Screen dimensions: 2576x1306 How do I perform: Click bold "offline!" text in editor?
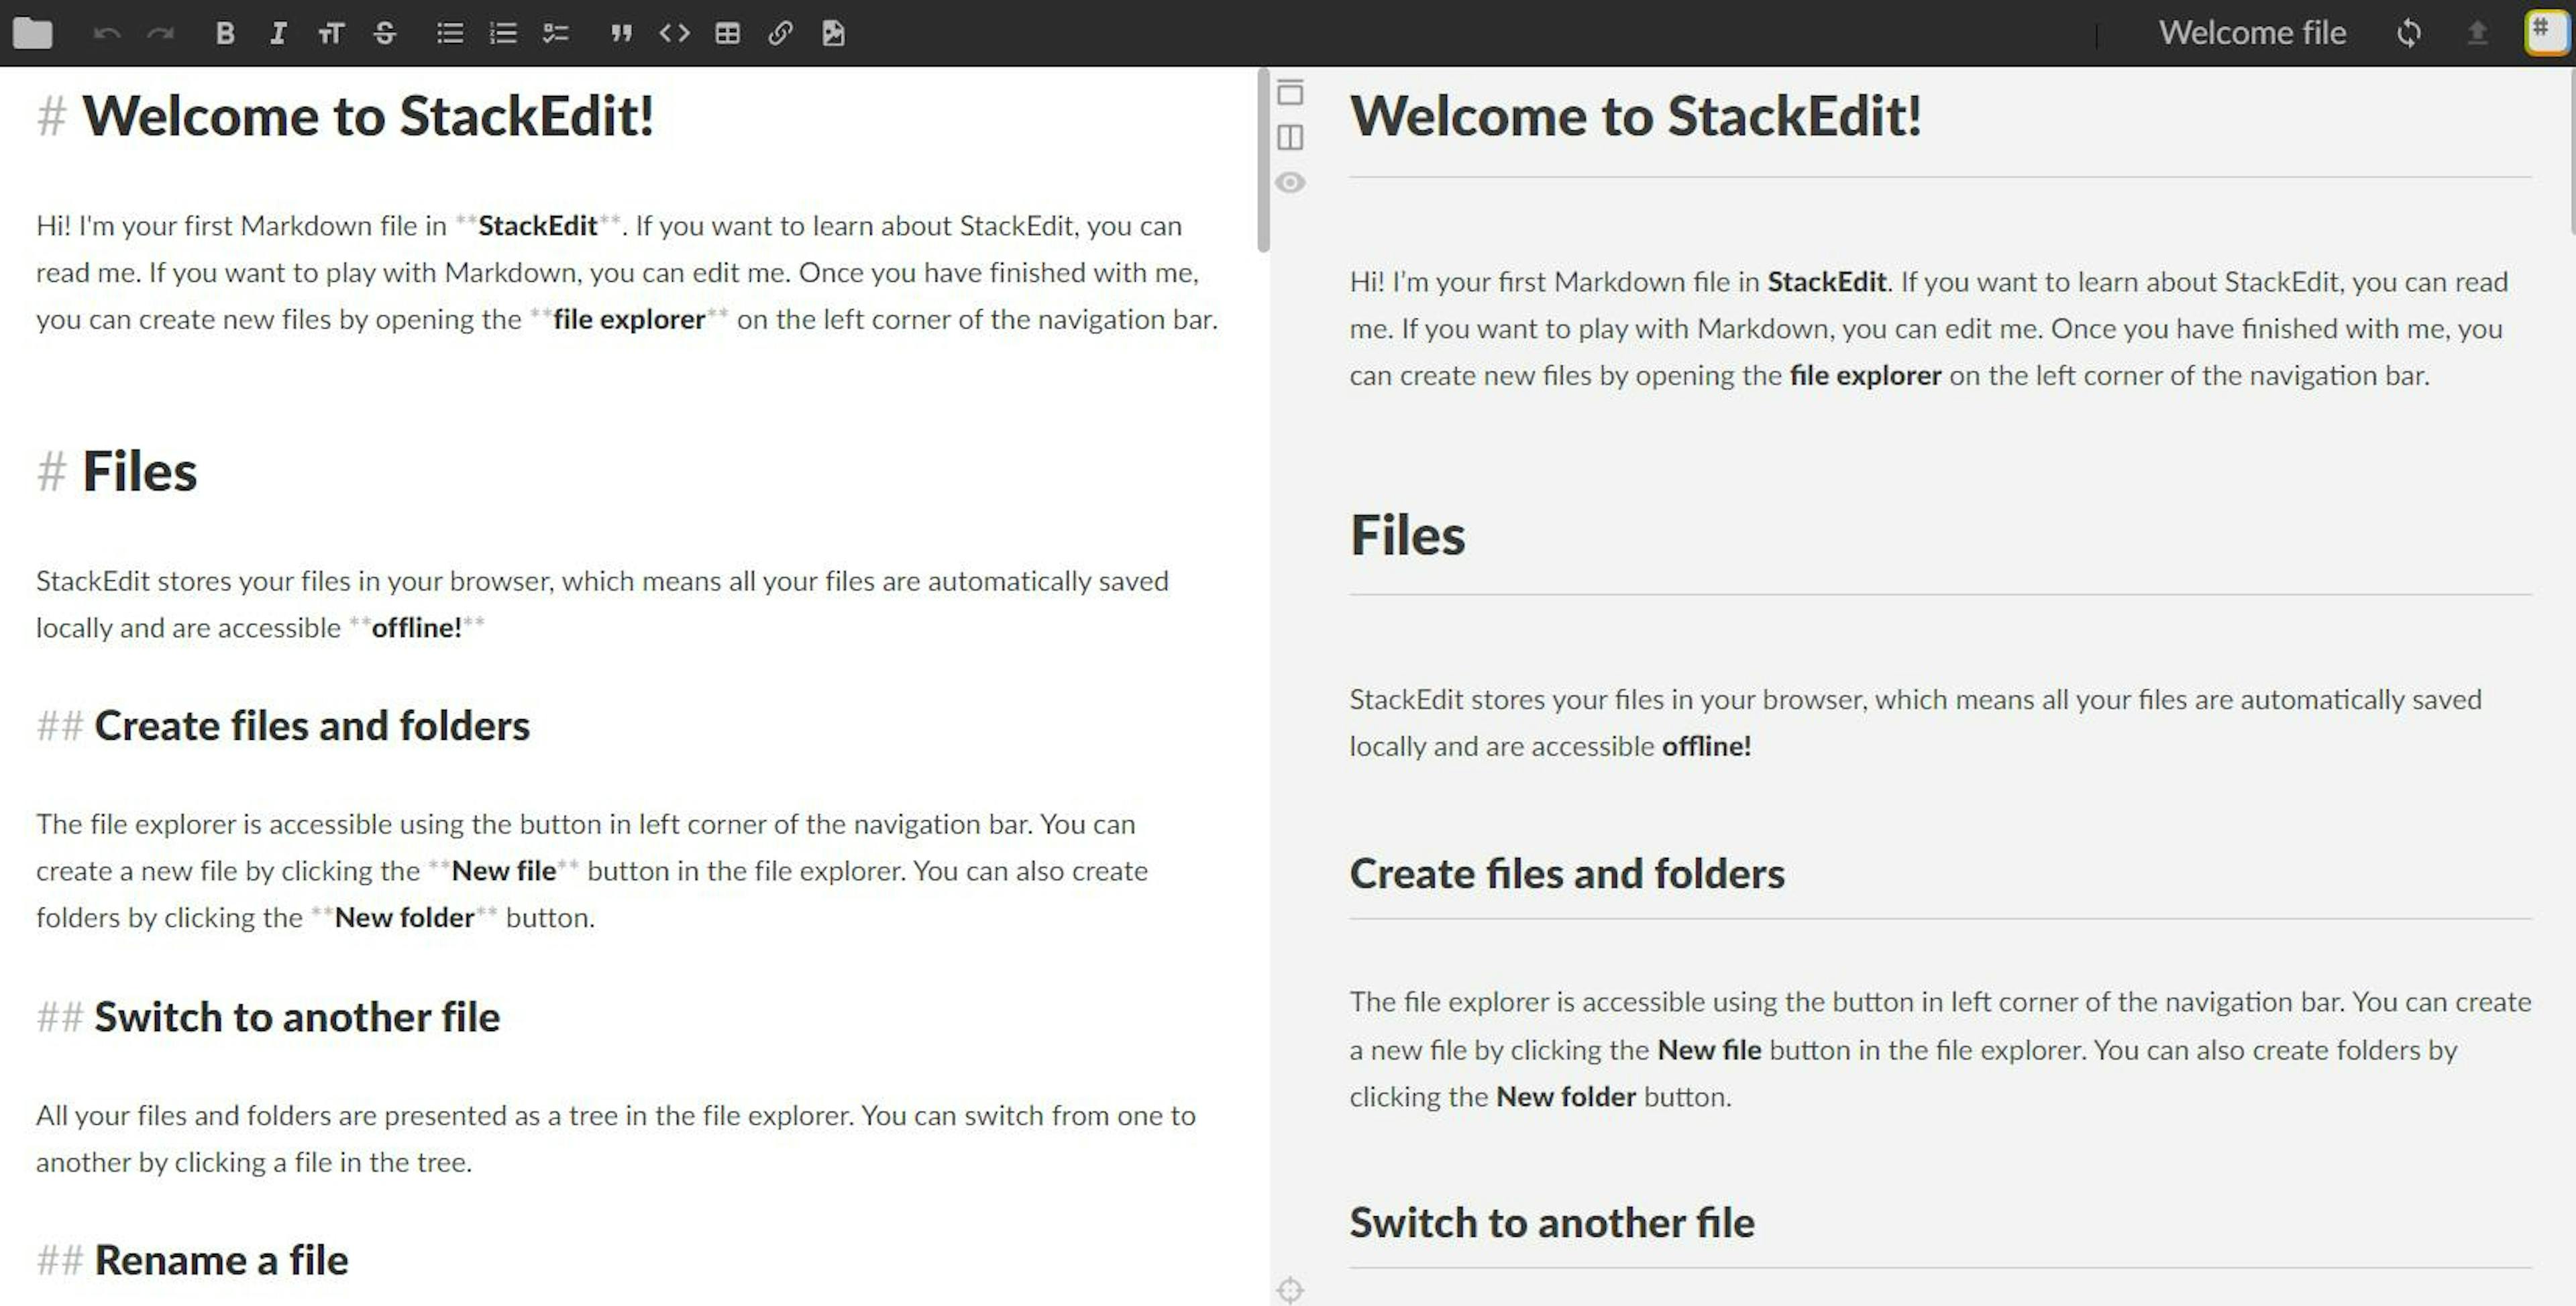(x=417, y=628)
